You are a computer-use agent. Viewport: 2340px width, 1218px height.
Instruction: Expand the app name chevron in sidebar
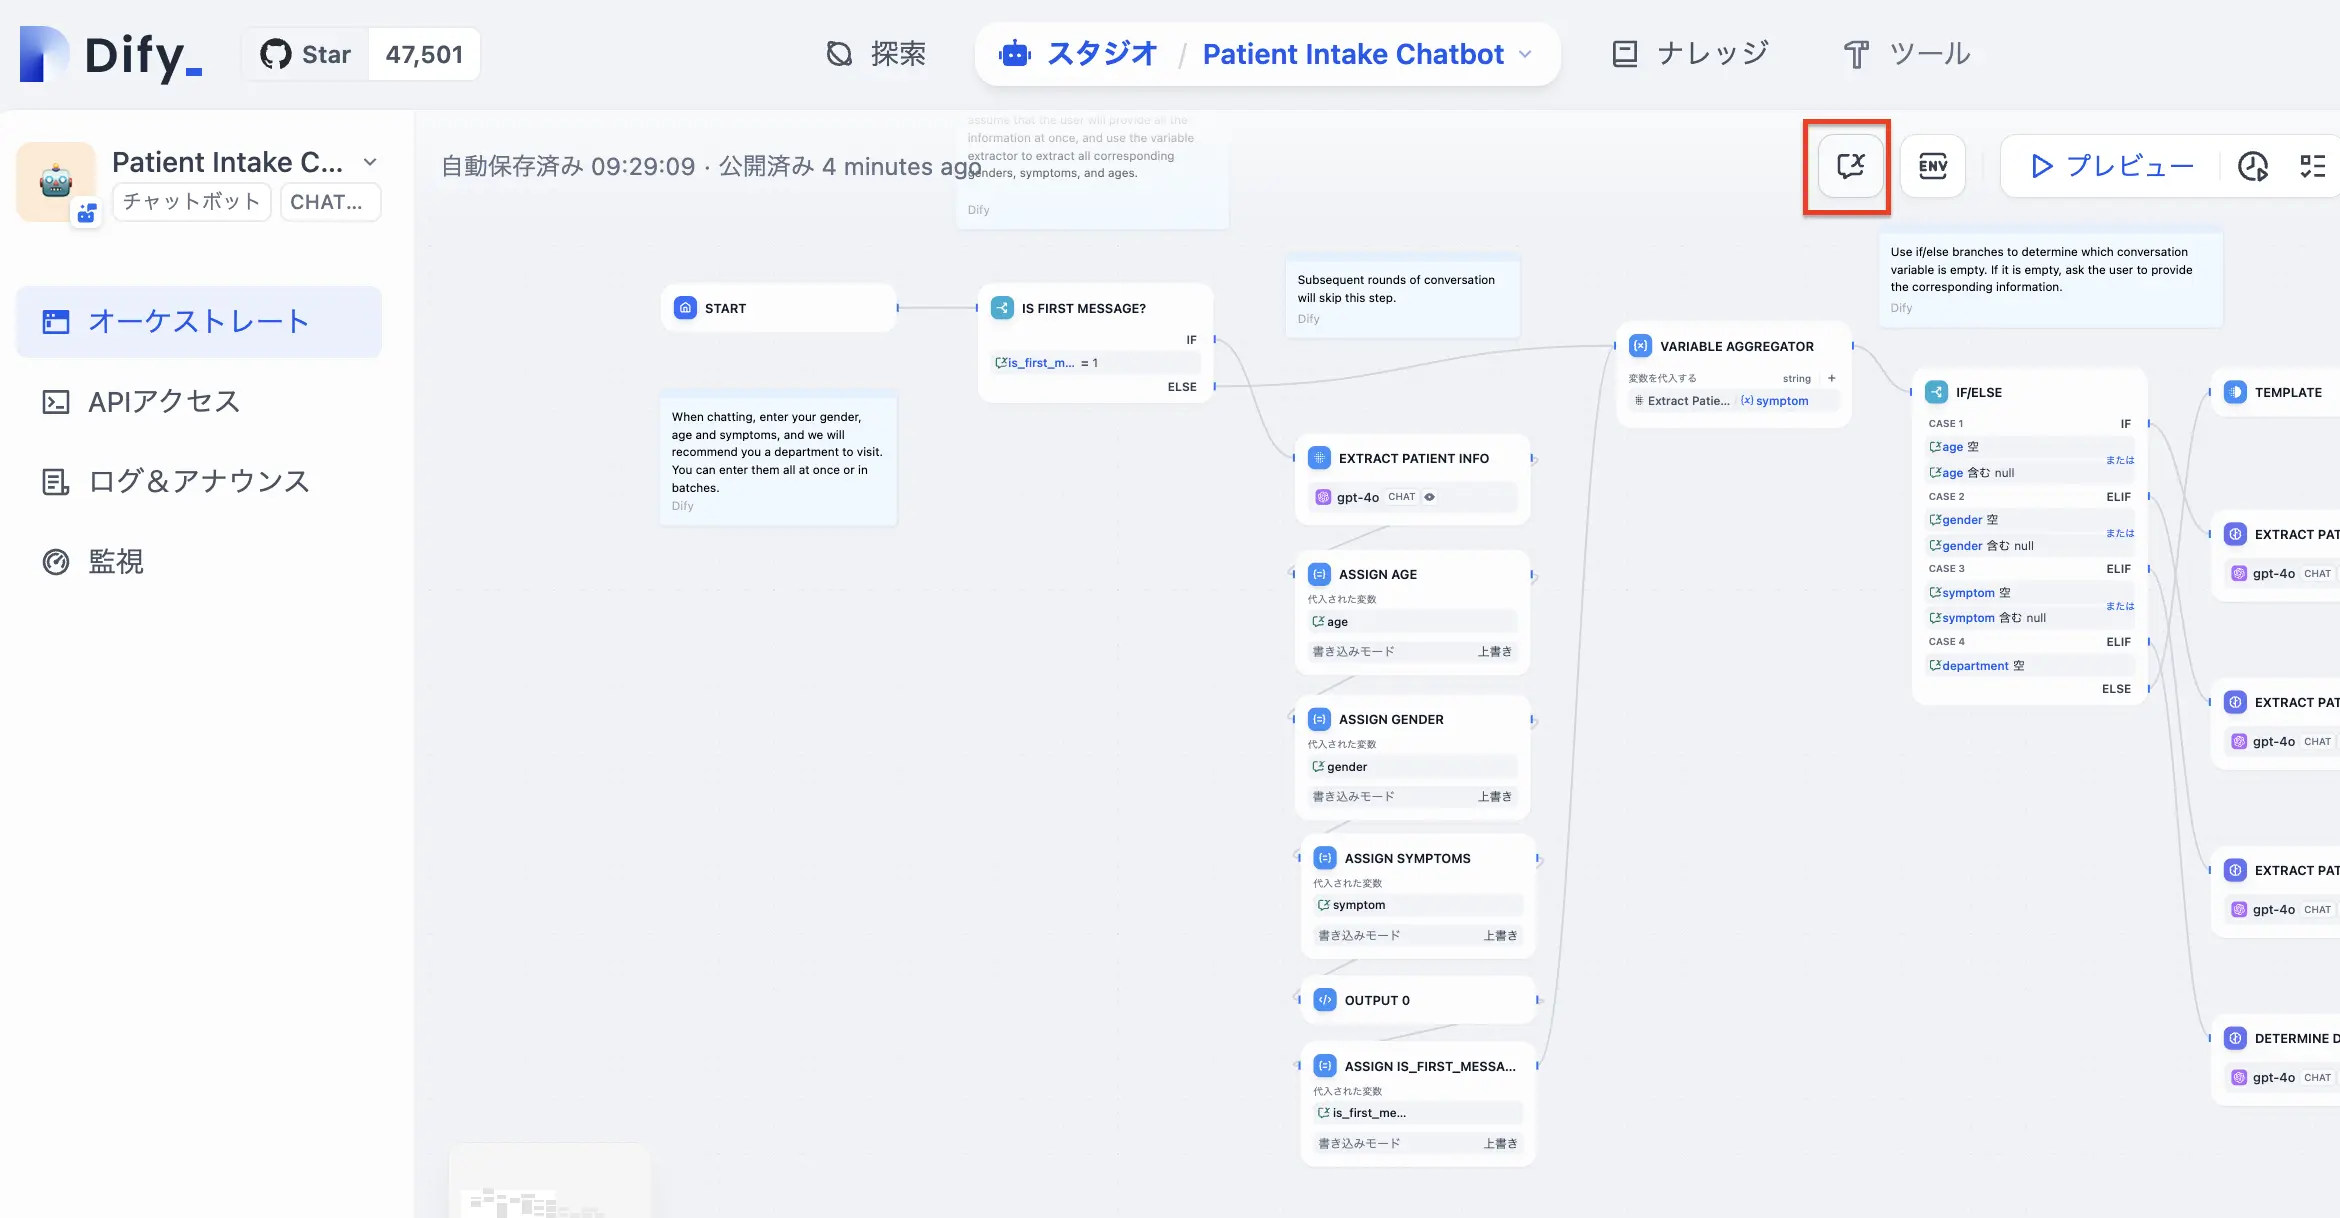pyautogui.click(x=370, y=162)
